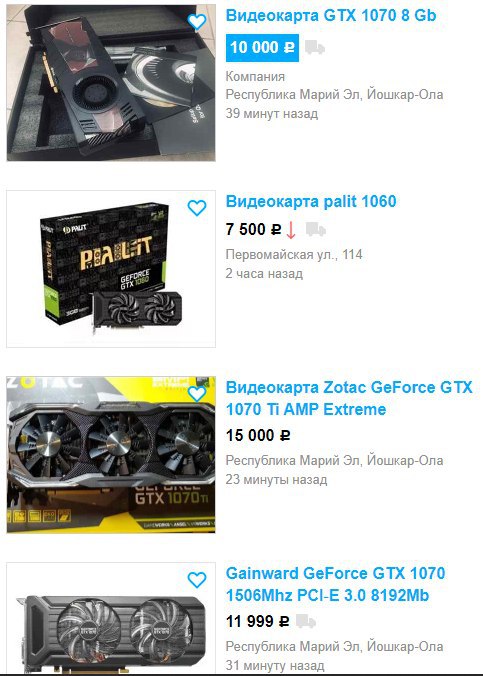Click Компания seller label on first listing
The width and height of the screenshot is (483, 676).
tap(255, 77)
